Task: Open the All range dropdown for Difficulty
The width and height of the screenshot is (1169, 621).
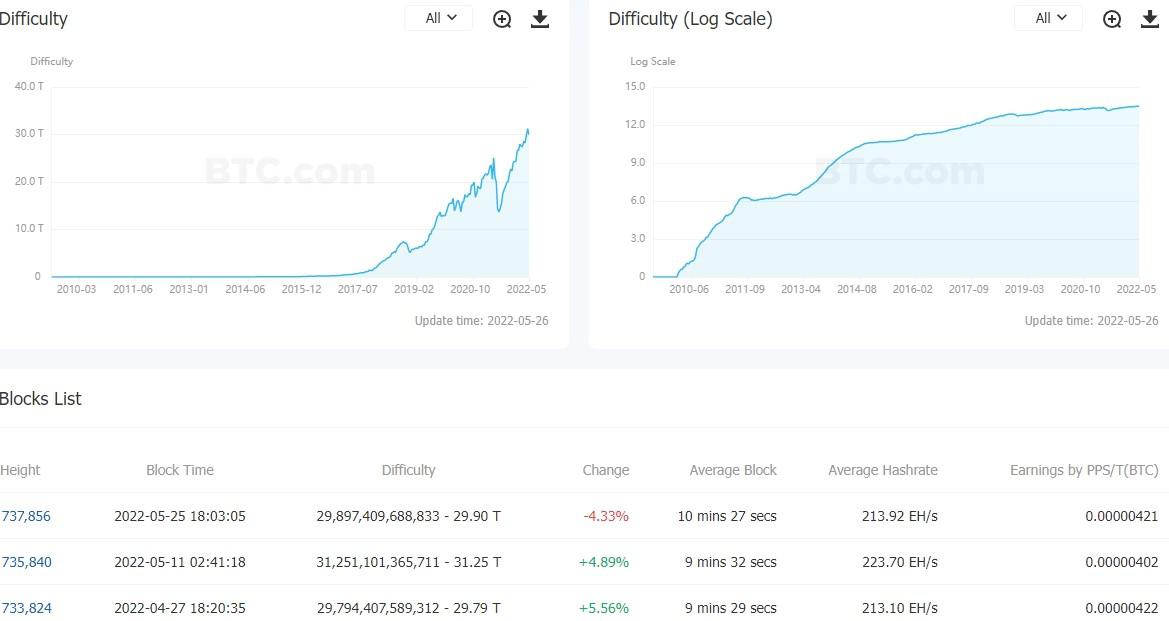Action: click(x=439, y=18)
